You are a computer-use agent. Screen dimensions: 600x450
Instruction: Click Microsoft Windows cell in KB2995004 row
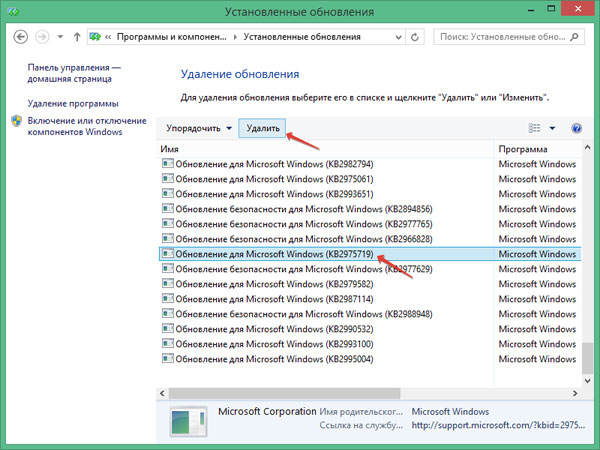point(537,359)
